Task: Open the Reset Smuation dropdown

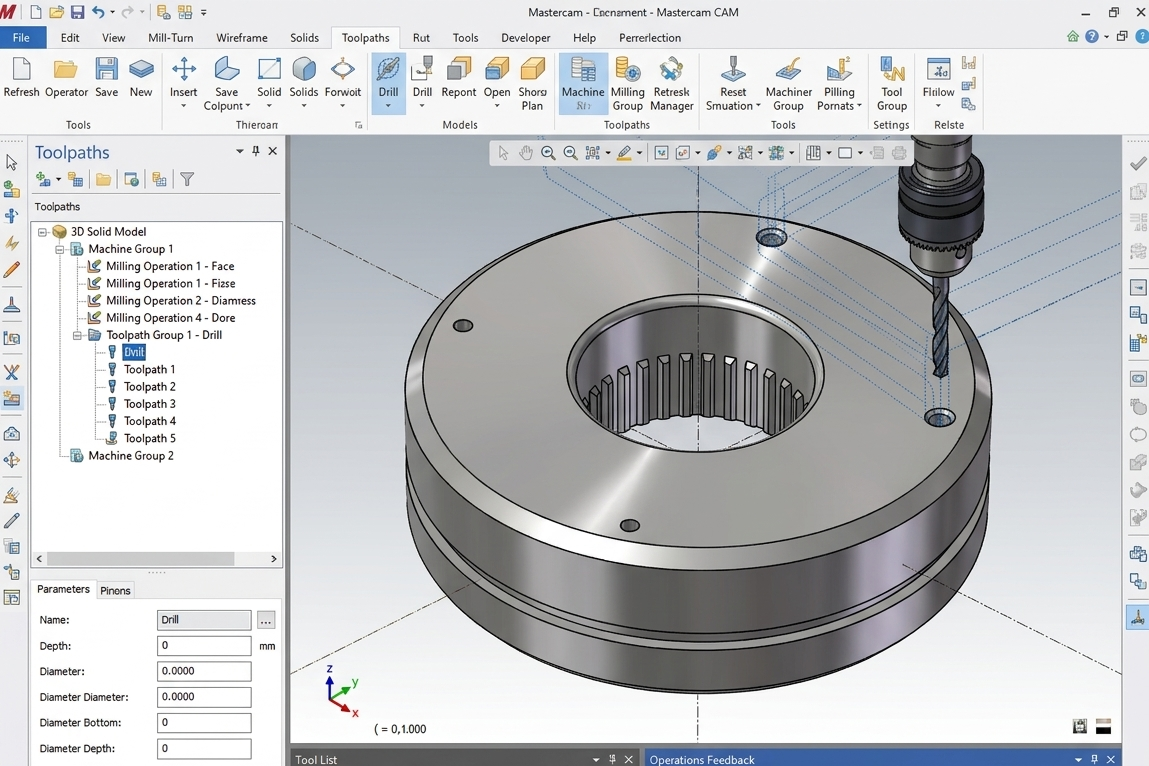Action: (x=758, y=106)
